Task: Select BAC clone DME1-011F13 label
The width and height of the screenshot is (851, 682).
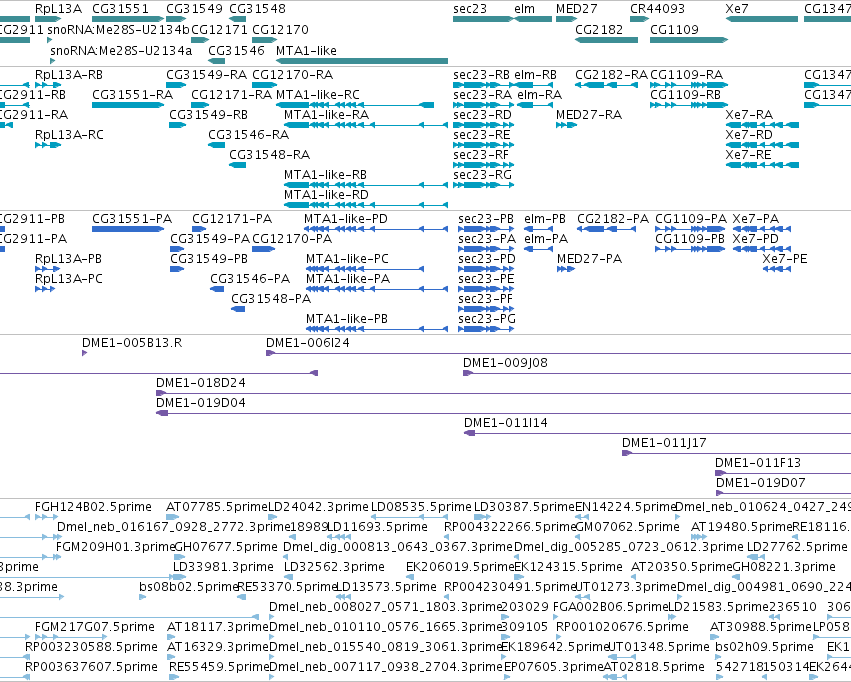Action: click(758, 463)
